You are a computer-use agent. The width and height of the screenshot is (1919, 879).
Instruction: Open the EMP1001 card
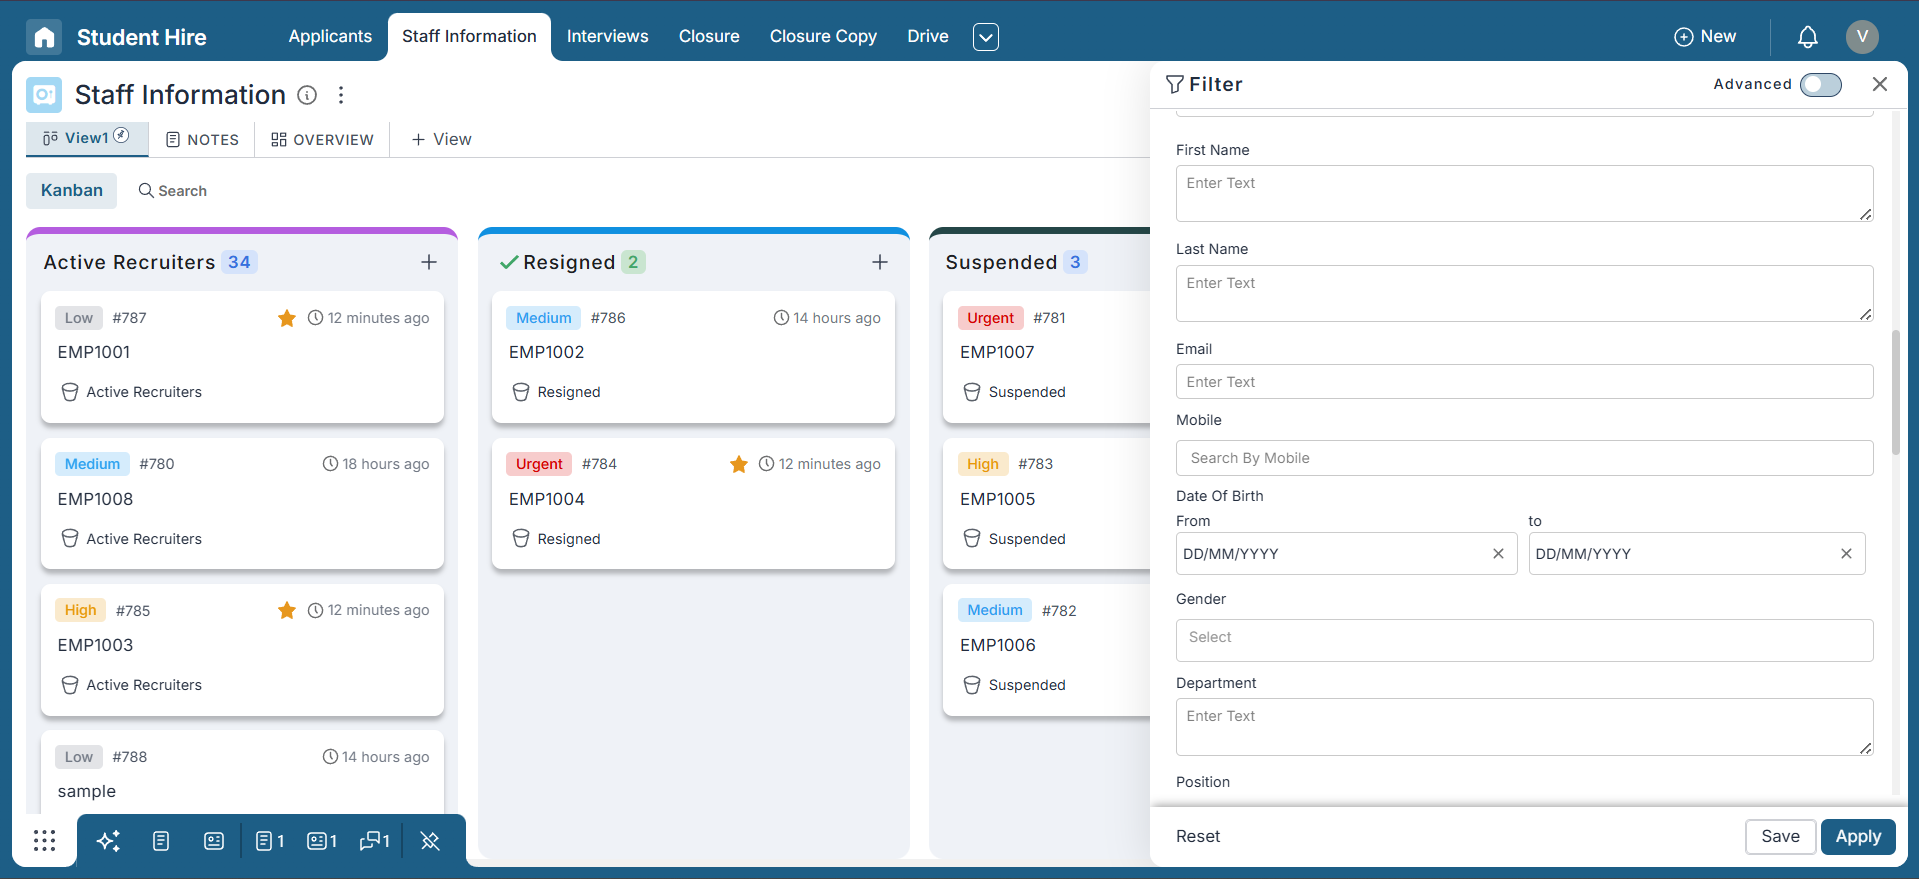click(x=242, y=357)
